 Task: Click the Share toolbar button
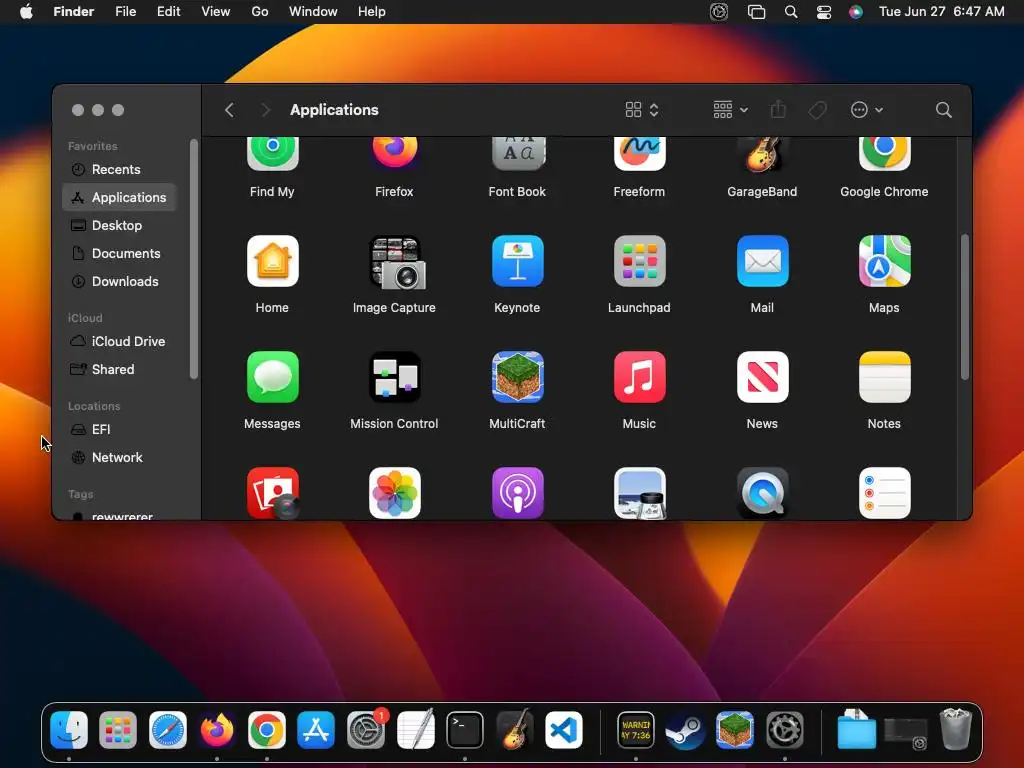click(x=778, y=110)
